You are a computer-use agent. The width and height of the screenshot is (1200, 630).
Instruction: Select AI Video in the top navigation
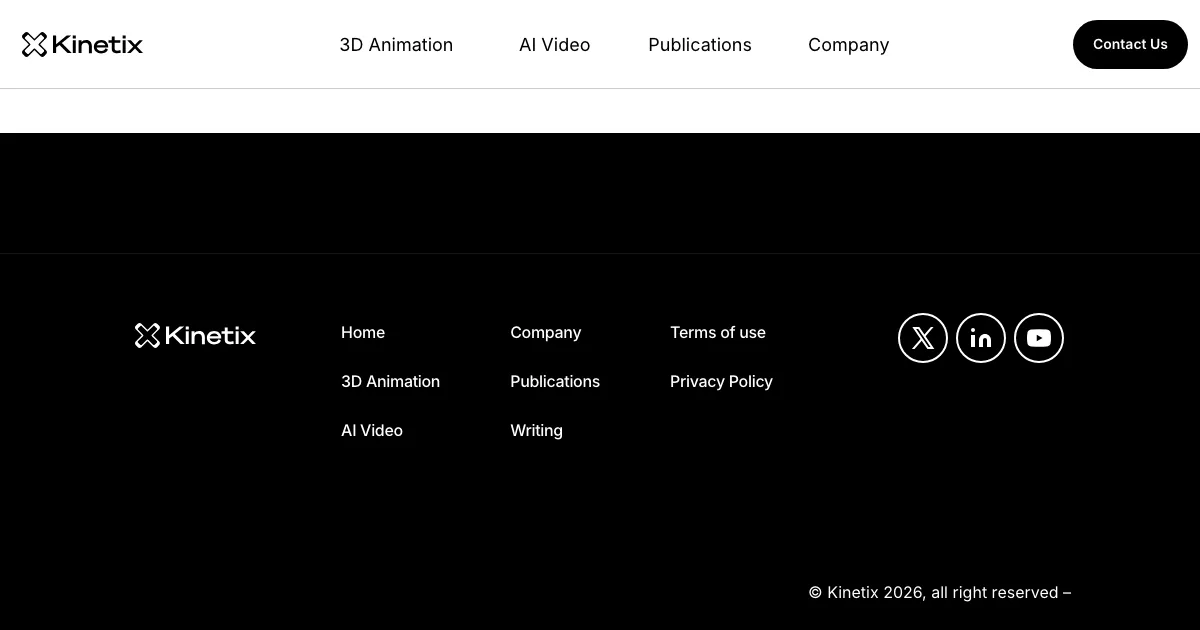(x=554, y=45)
